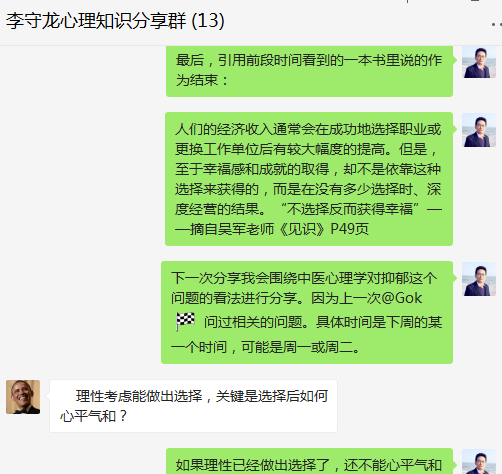Click the text 心平气和？ in white bubble
502x474 pixels.
[x=94, y=416]
